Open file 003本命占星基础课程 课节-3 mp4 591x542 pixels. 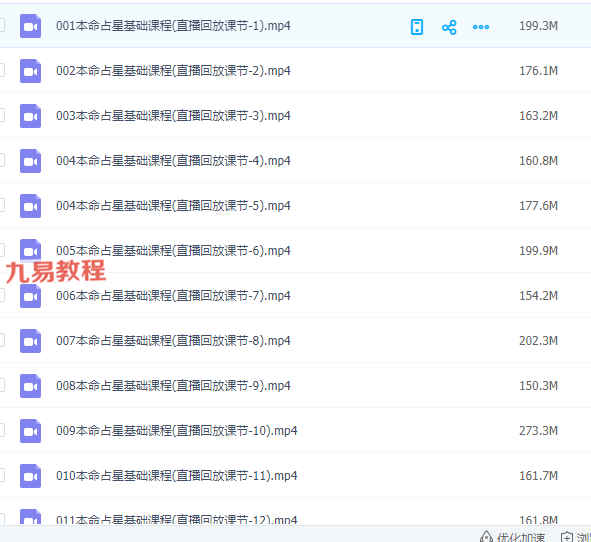pos(173,116)
